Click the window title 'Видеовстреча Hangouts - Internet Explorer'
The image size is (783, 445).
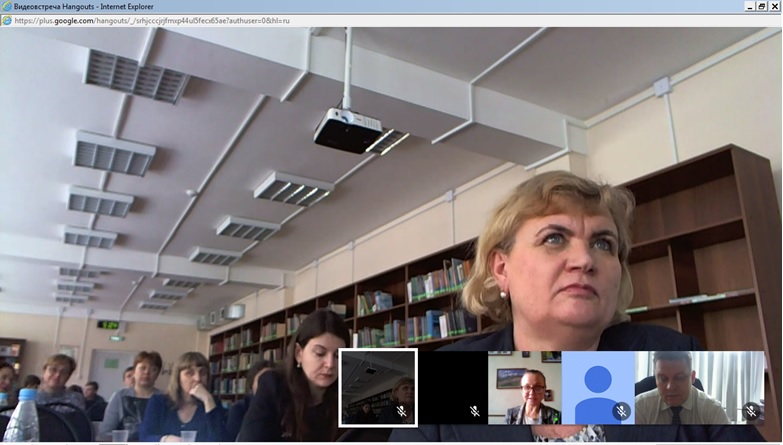[x=84, y=6]
